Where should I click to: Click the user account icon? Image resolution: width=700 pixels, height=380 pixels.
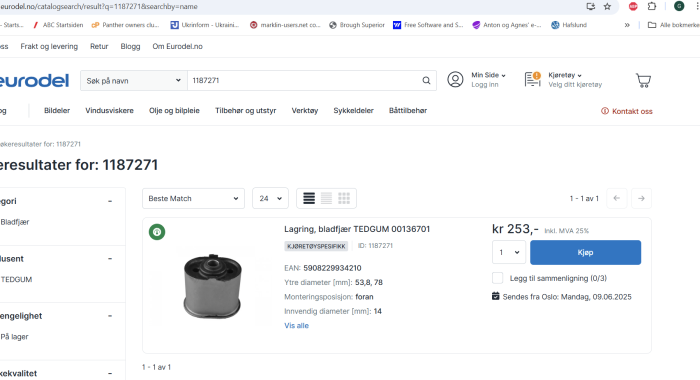pos(455,79)
